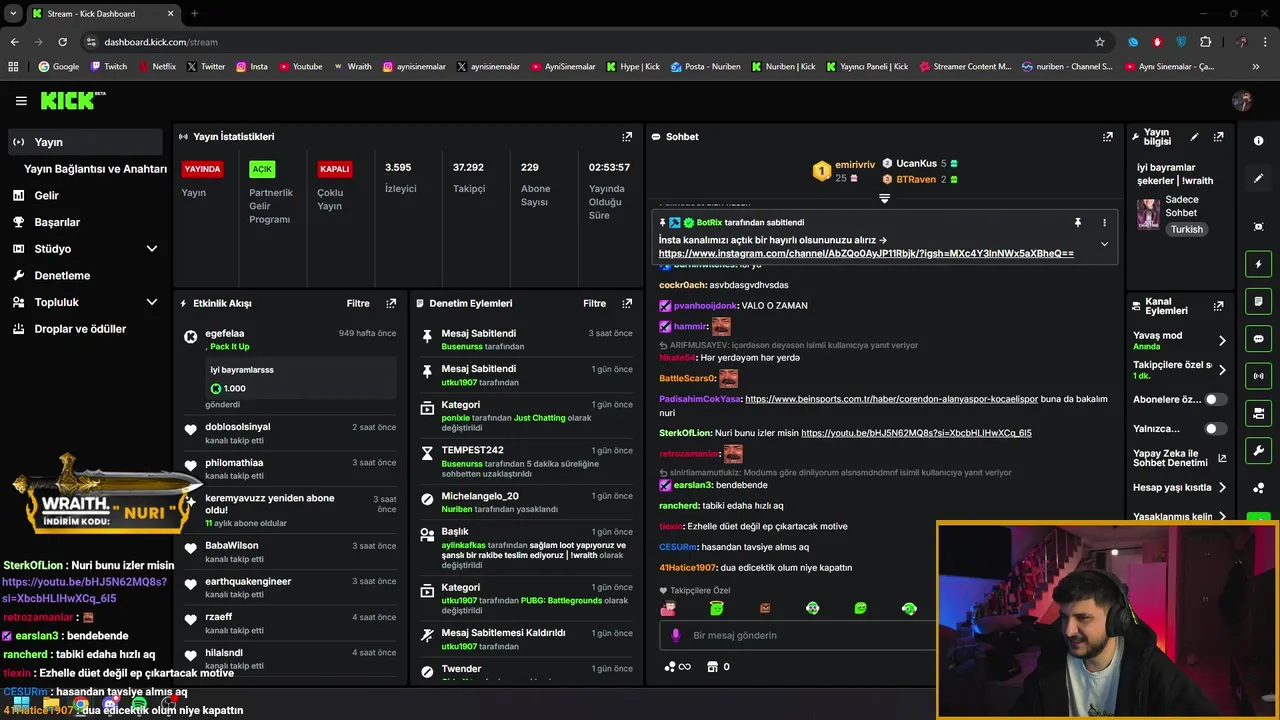
Task: Open Gelir in the left sidebar
Action: (46, 196)
